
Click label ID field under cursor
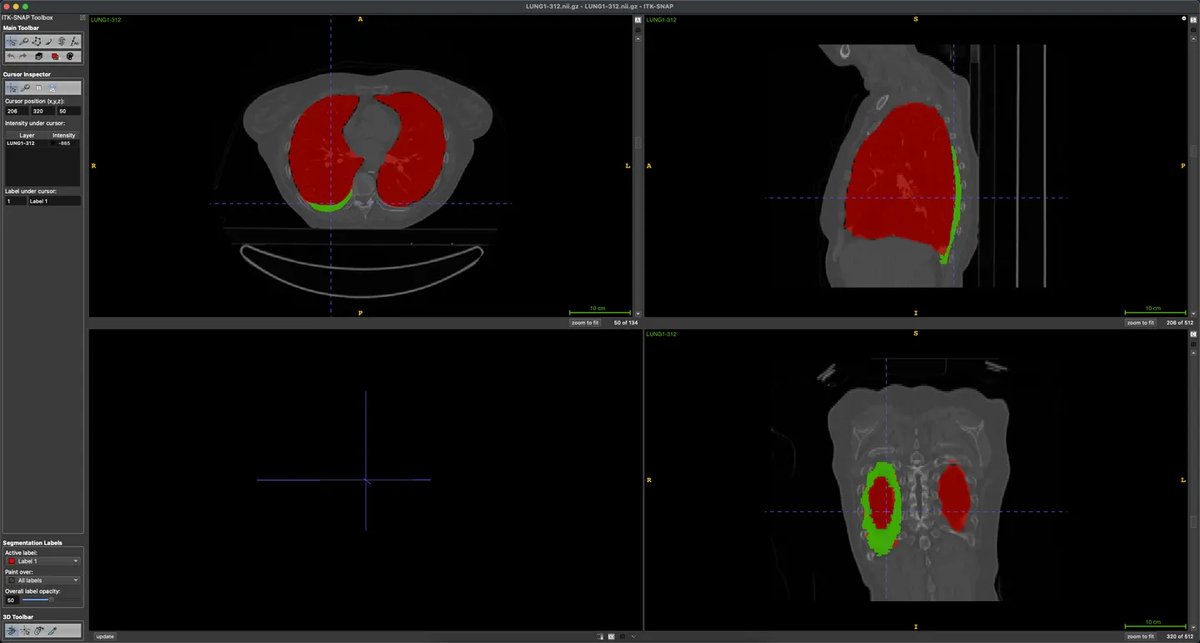15,201
